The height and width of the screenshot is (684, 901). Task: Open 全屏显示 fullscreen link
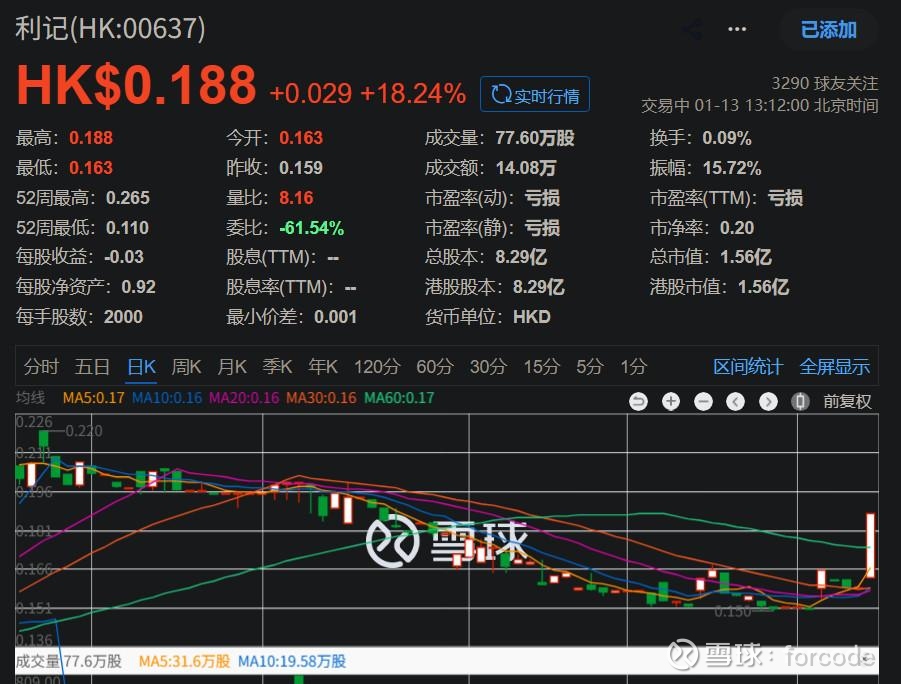tap(834, 367)
